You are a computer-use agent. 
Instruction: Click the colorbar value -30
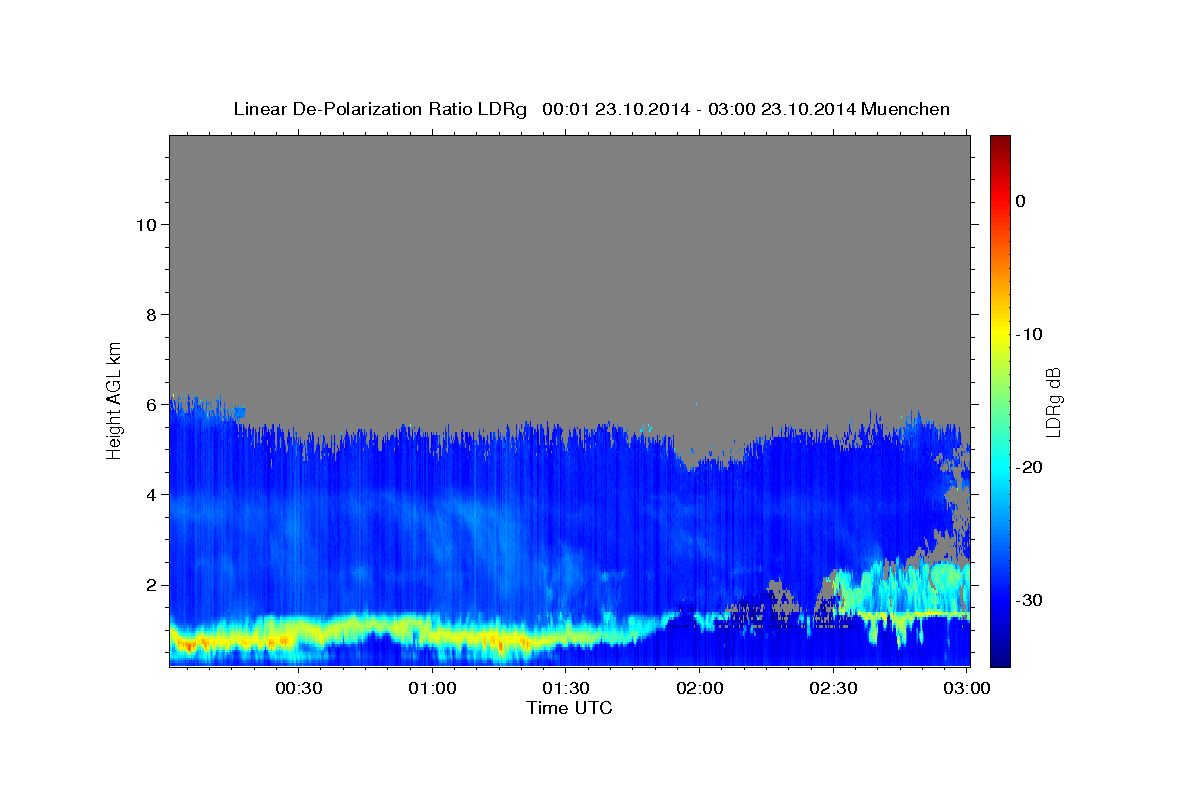1029,600
